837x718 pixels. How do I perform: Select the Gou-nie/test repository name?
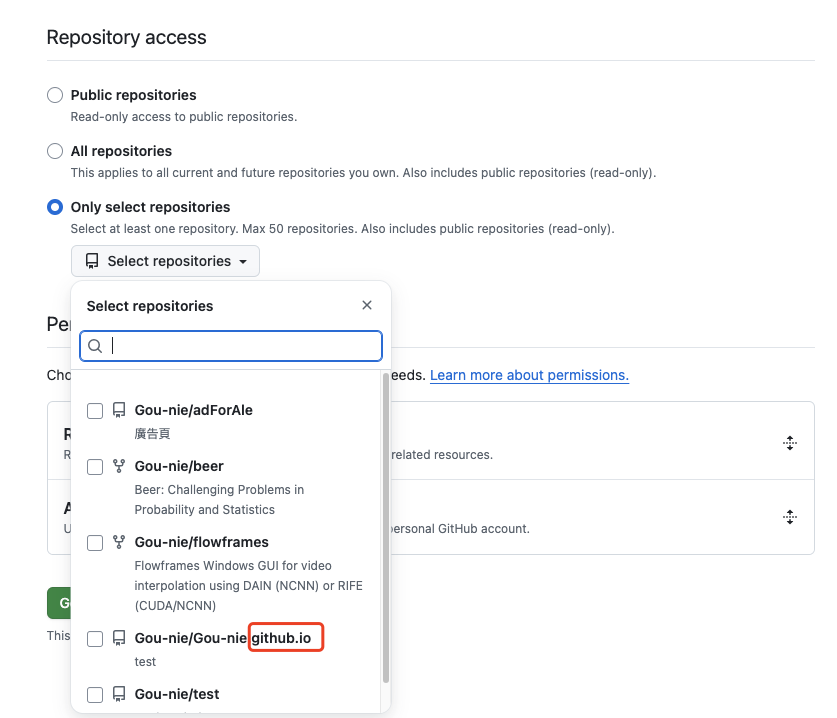click(x=177, y=694)
